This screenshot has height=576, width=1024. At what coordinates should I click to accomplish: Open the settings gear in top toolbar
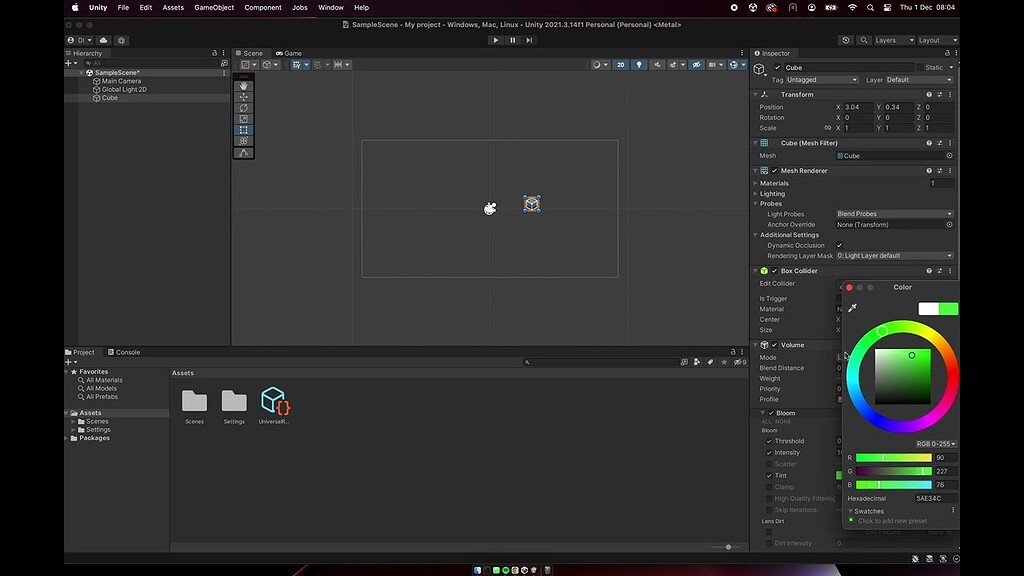121,40
